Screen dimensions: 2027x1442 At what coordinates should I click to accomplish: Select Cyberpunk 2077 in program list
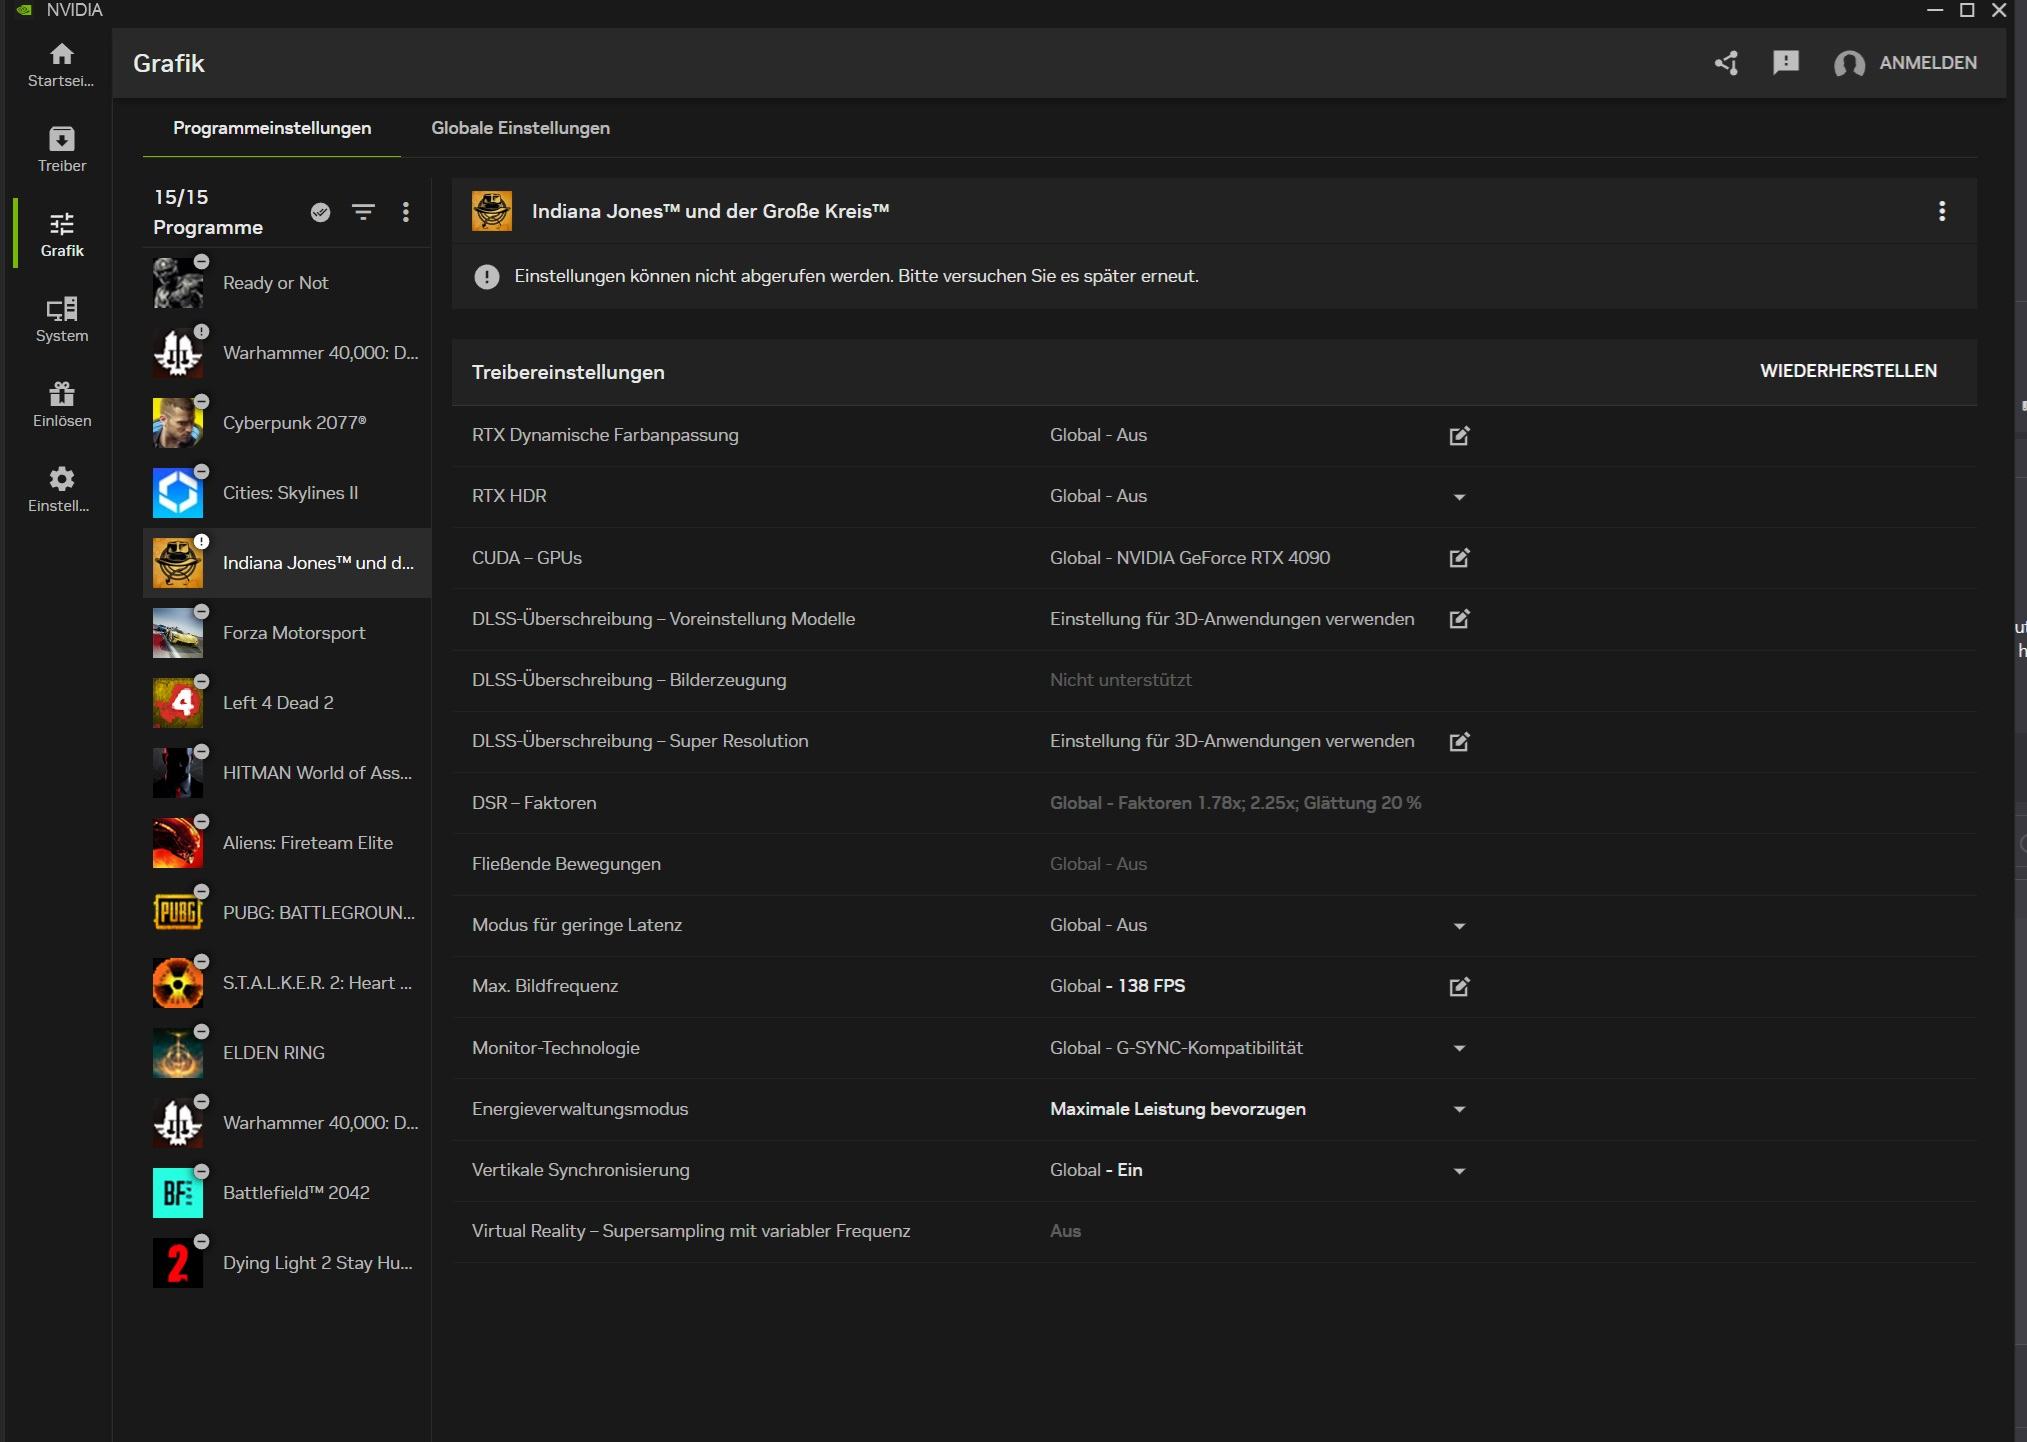point(286,423)
